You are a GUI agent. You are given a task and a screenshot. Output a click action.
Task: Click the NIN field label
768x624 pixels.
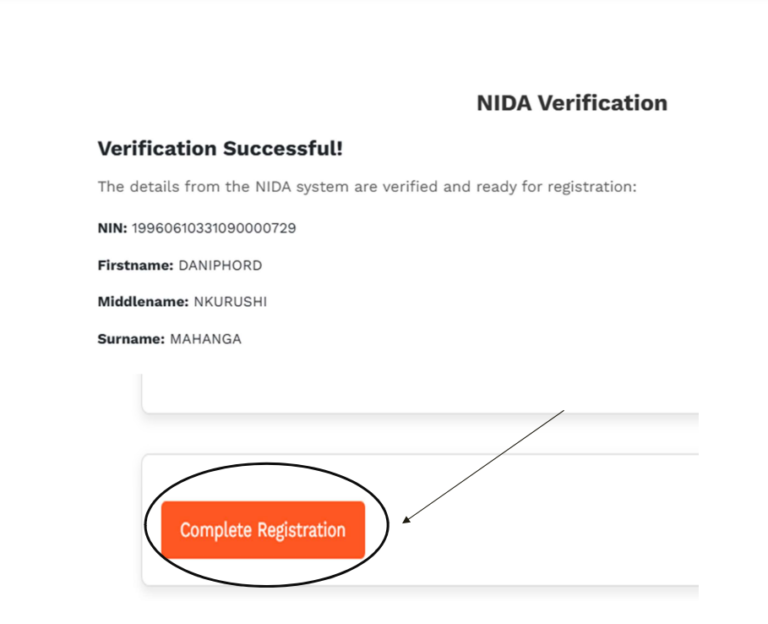[x=112, y=228]
